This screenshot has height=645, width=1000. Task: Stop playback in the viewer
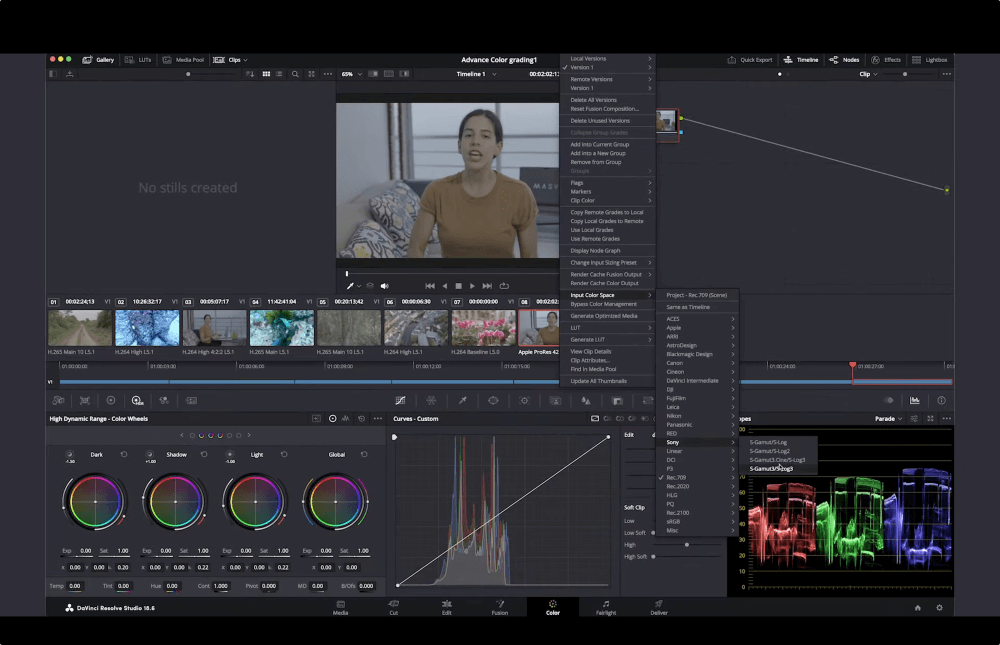coord(458,286)
